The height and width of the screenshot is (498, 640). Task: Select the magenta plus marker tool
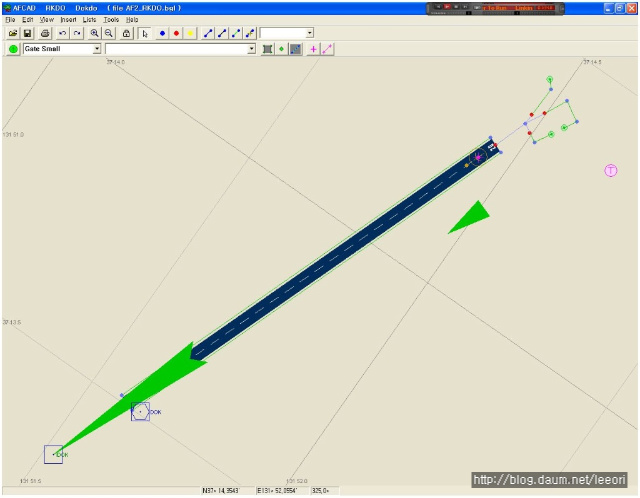point(313,49)
